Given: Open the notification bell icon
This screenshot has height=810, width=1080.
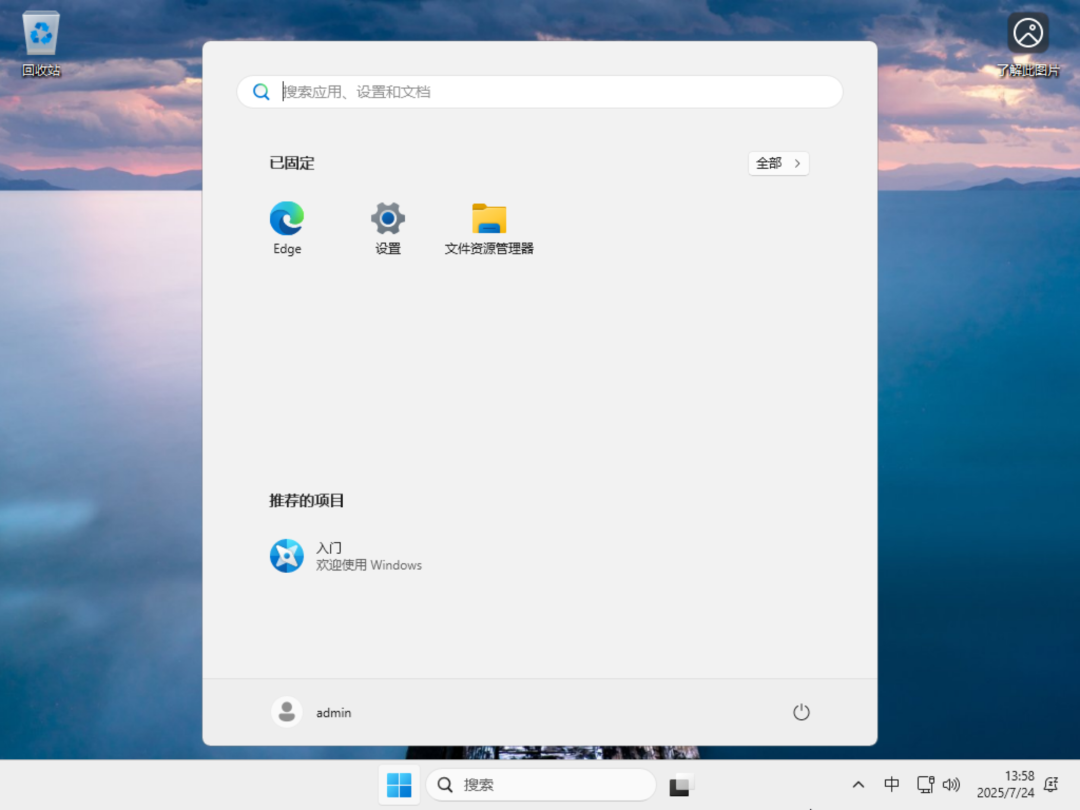Looking at the screenshot, I should point(1051,785).
